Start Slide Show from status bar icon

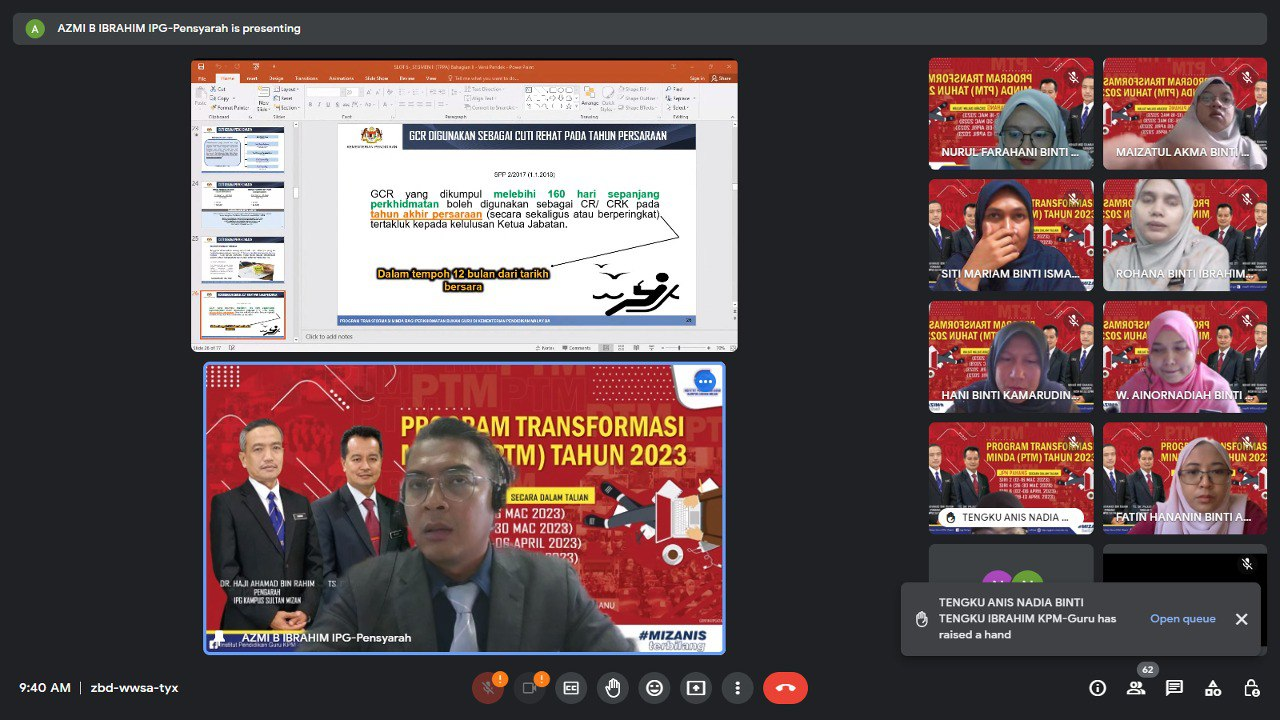point(652,347)
